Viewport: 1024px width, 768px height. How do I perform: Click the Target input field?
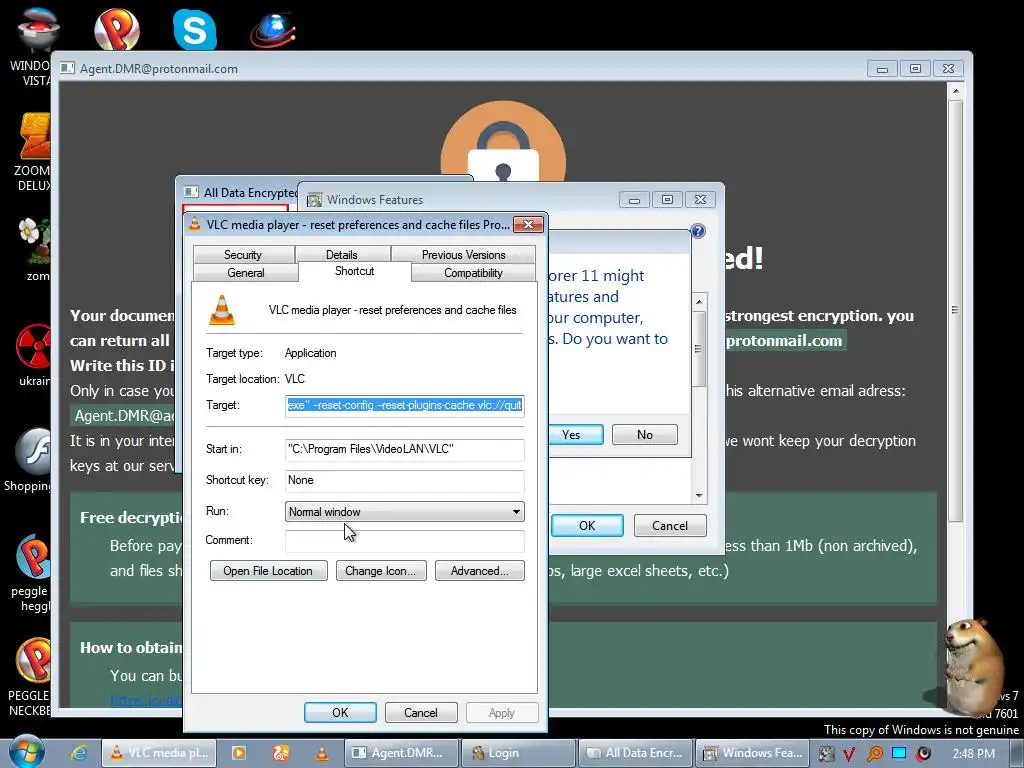[x=404, y=405]
